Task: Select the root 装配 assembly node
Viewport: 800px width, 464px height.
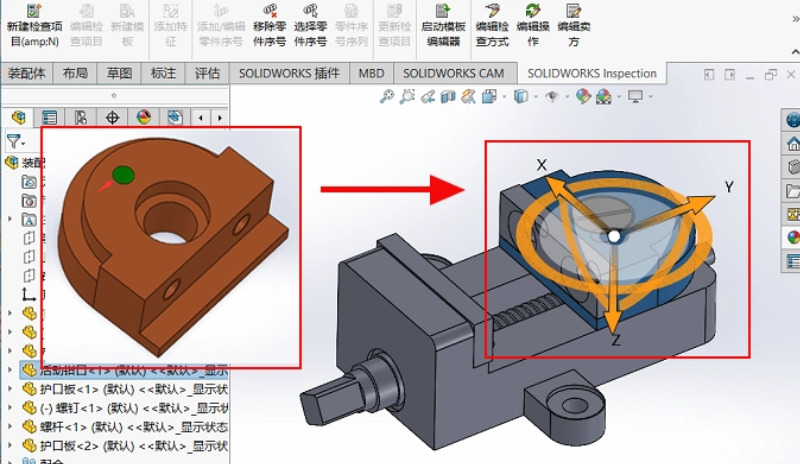Action: [x=24, y=163]
